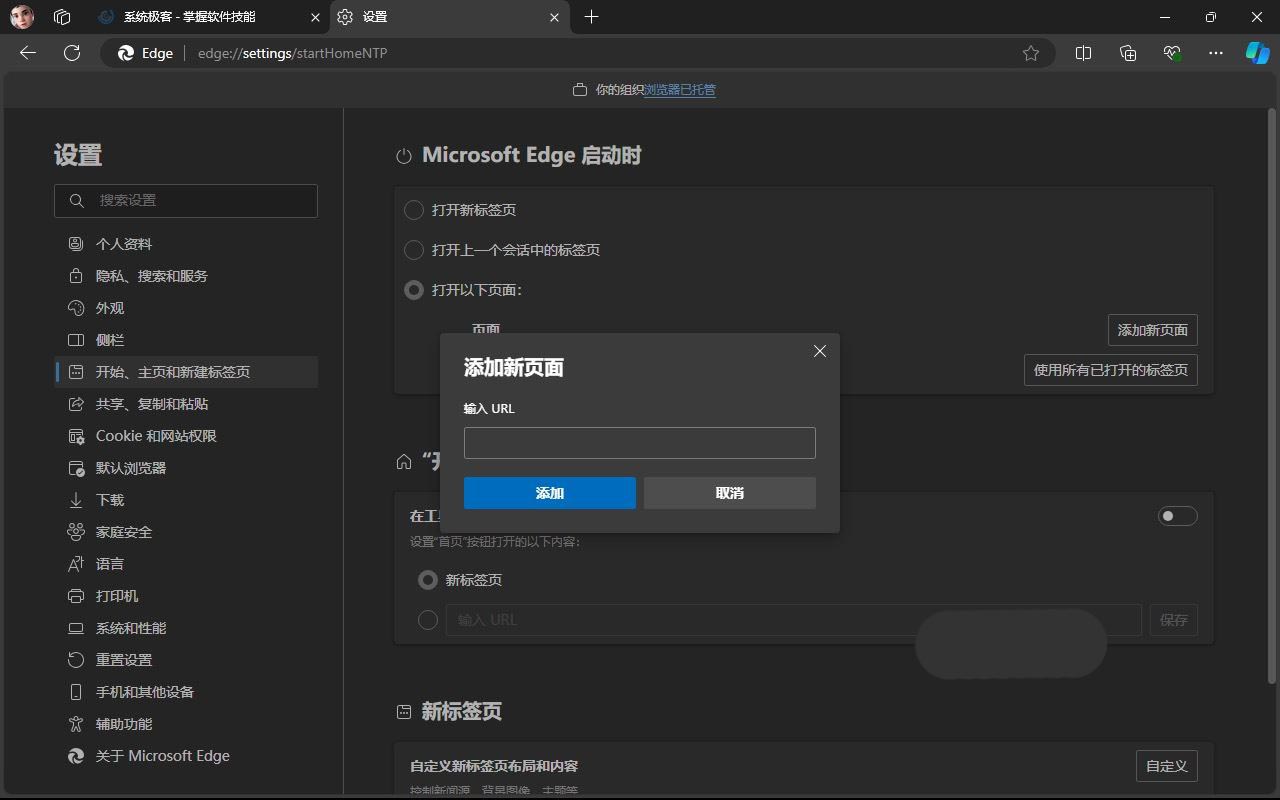Viewport: 1280px width, 800px height.
Task: Open 隐私、搜索和服务 settings
Action: pyautogui.click(x=186, y=276)
